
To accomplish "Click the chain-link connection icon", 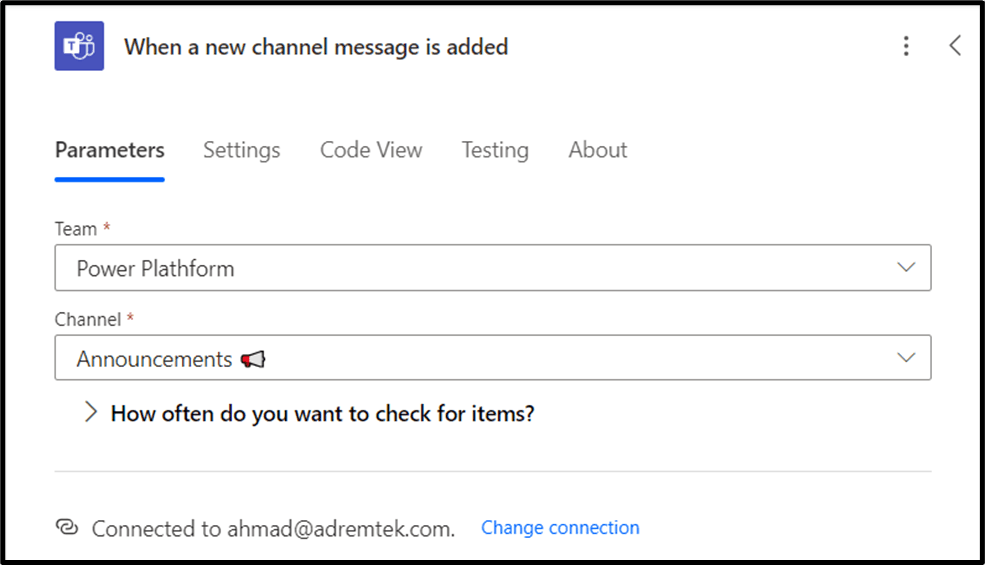I will tap(67, 527).
